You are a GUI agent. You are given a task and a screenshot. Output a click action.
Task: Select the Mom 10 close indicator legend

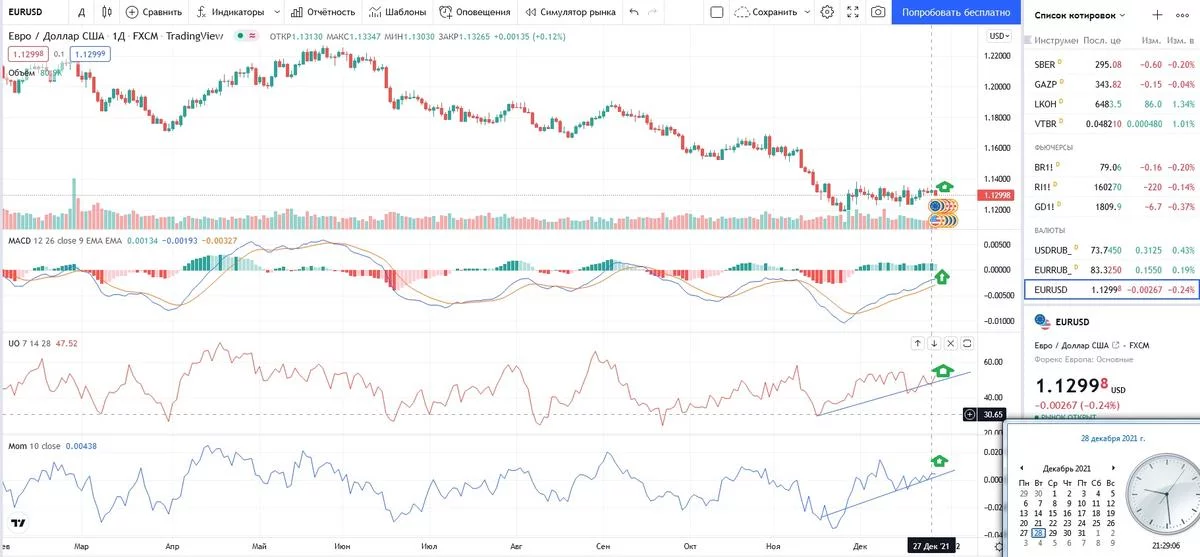click(33, 445)
